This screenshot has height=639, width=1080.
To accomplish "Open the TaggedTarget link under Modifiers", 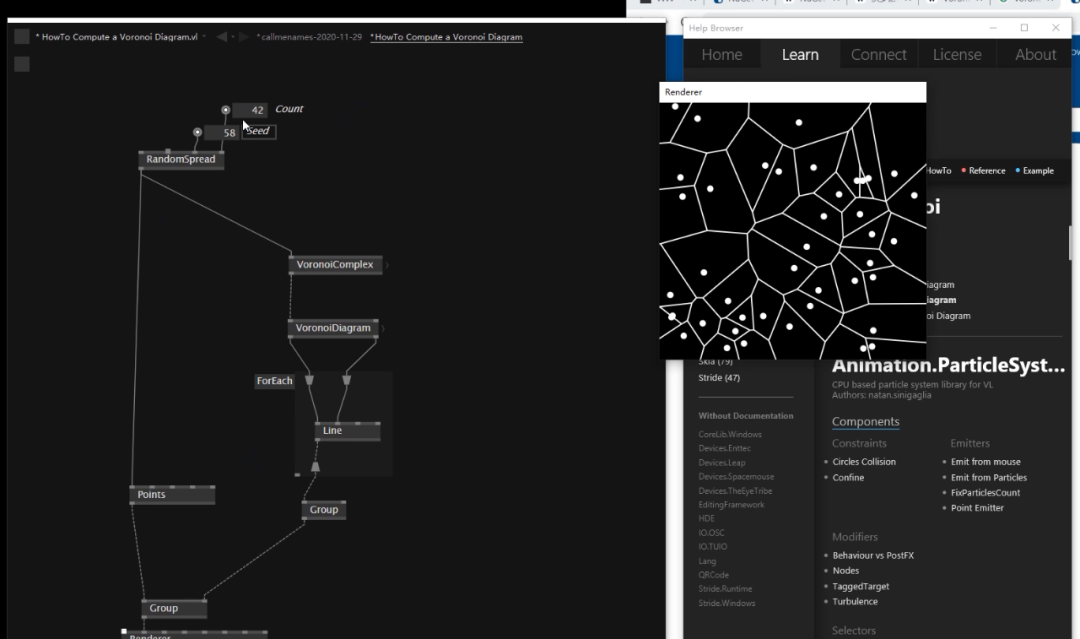I will 861,587.
